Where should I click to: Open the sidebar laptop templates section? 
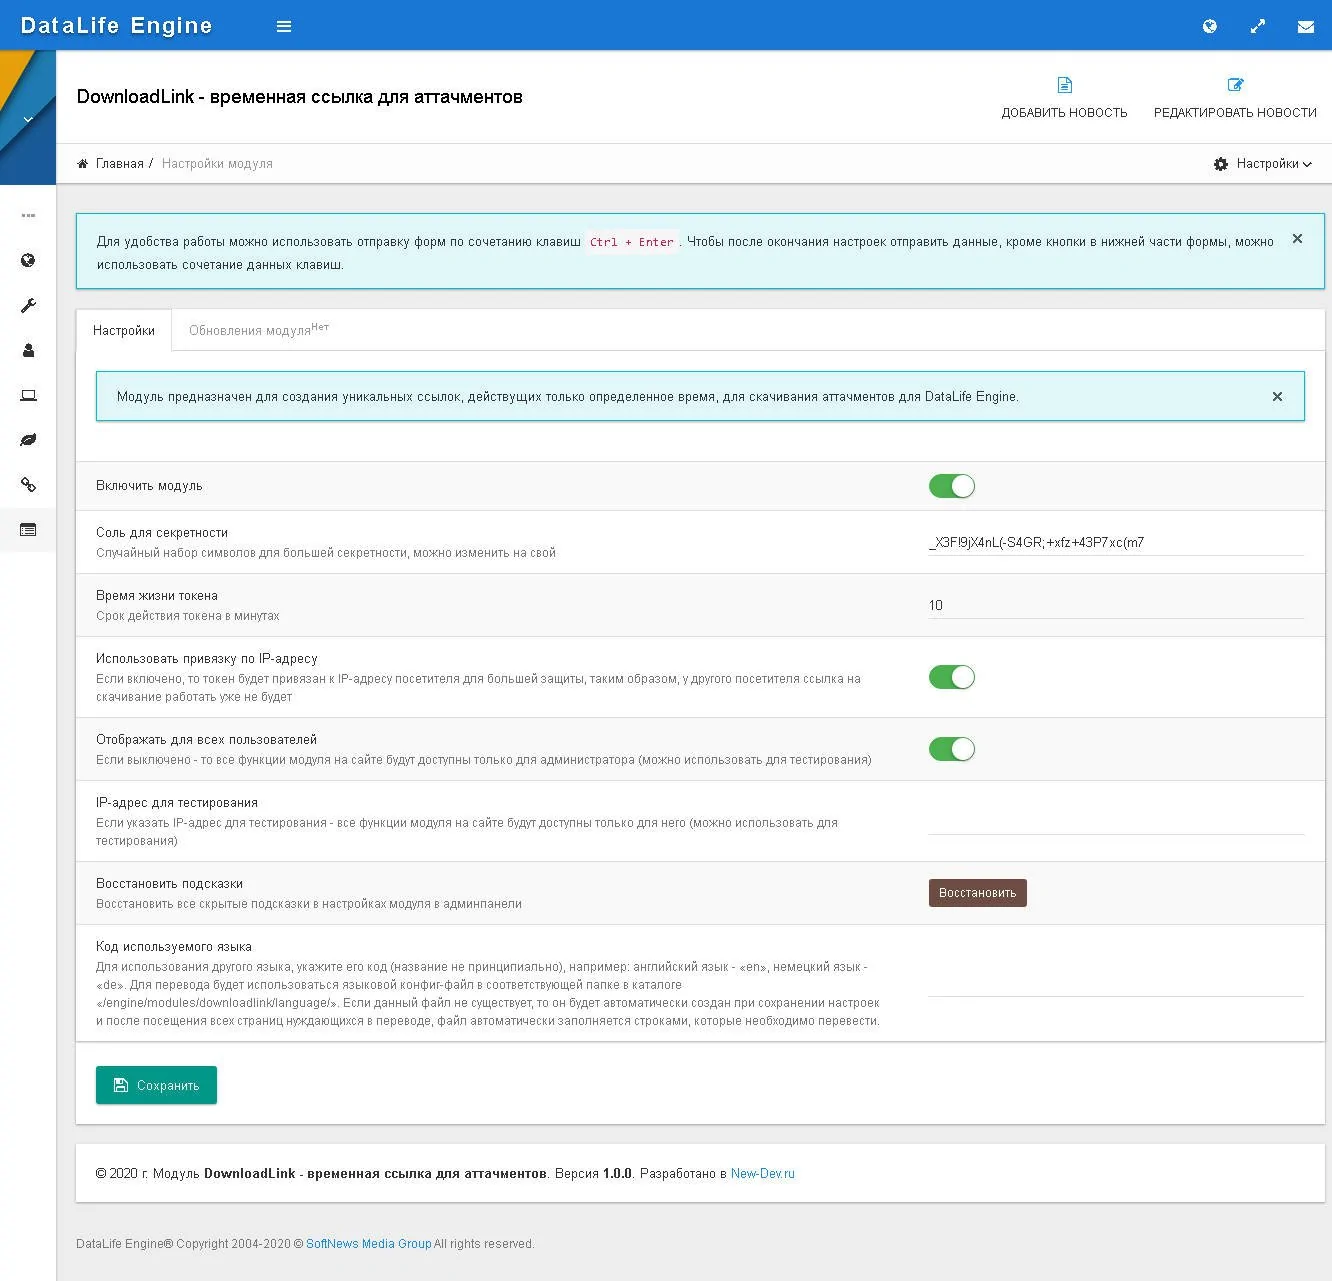(28, 395)
